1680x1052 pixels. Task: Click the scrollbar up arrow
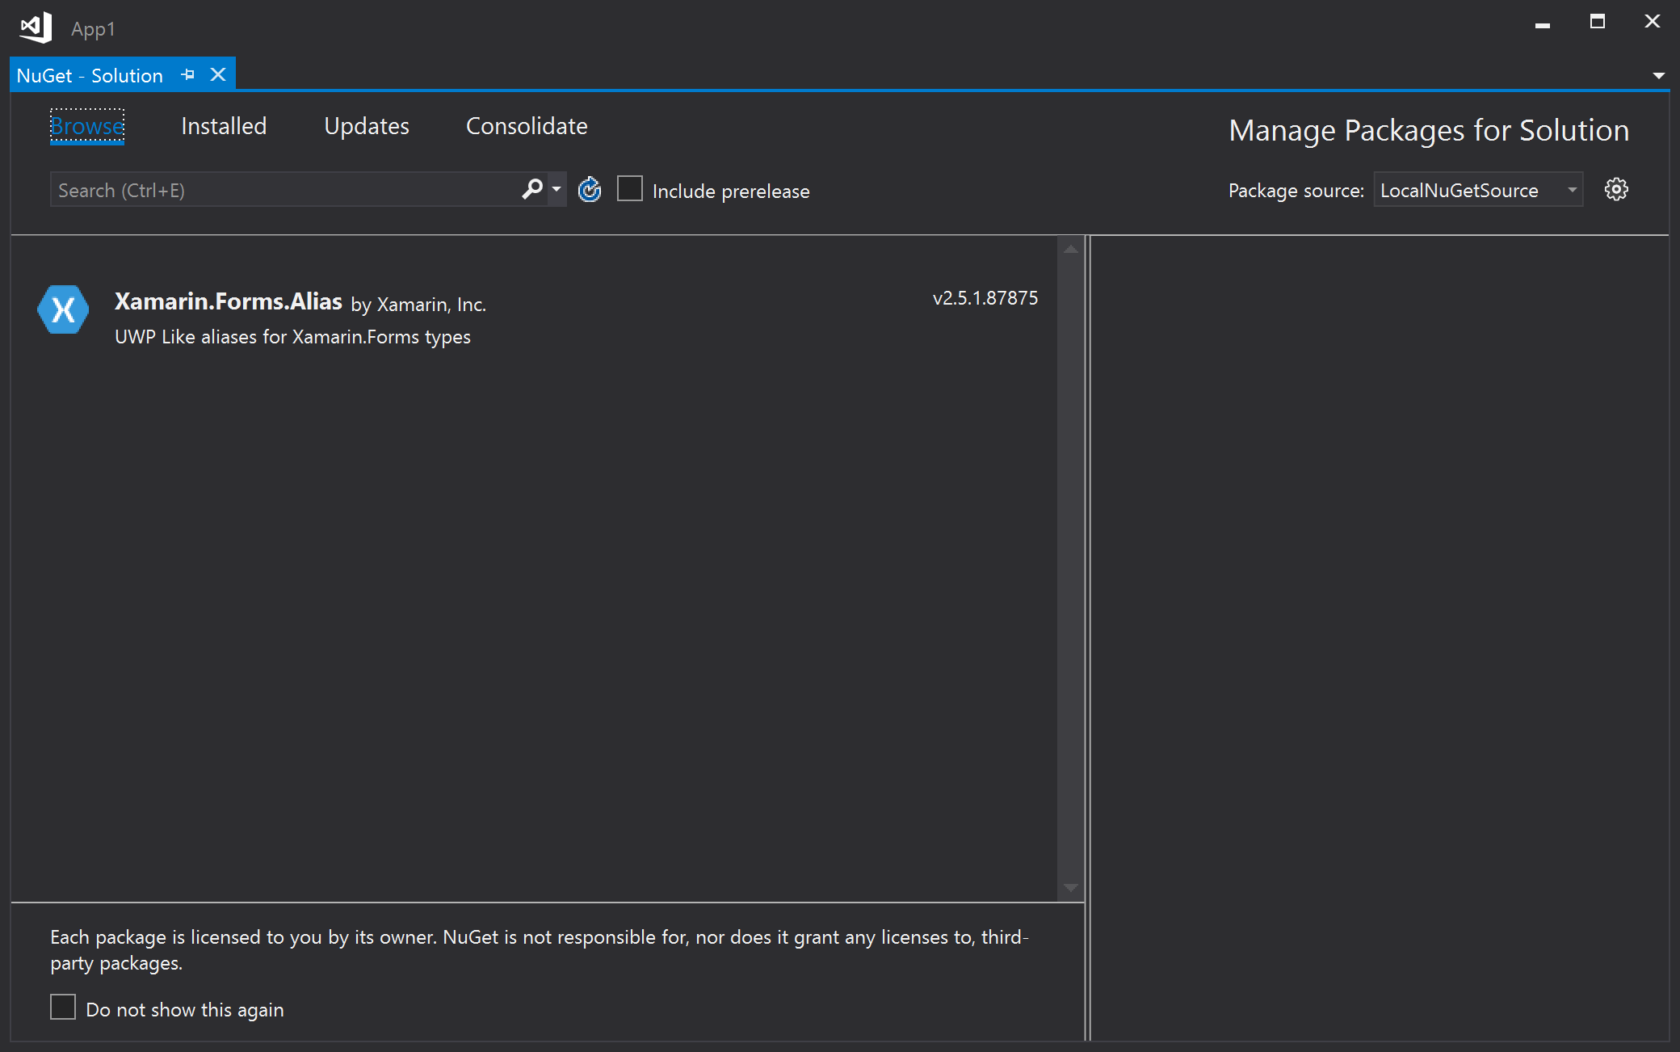(1071, 246)
